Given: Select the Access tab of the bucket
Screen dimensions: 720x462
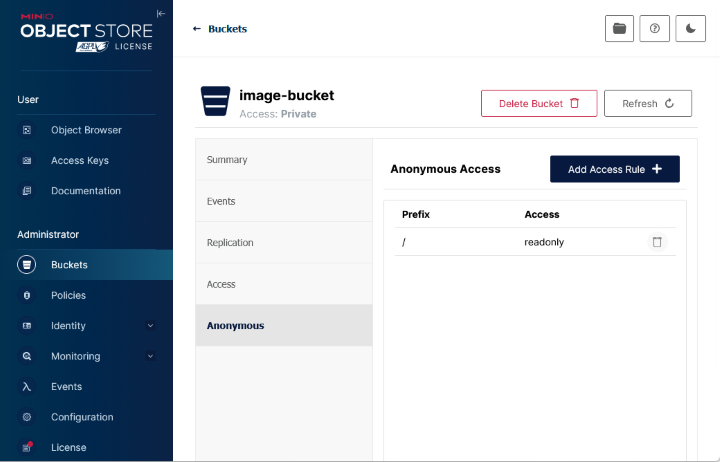Looking at the screenshot, I should [221, 285].
